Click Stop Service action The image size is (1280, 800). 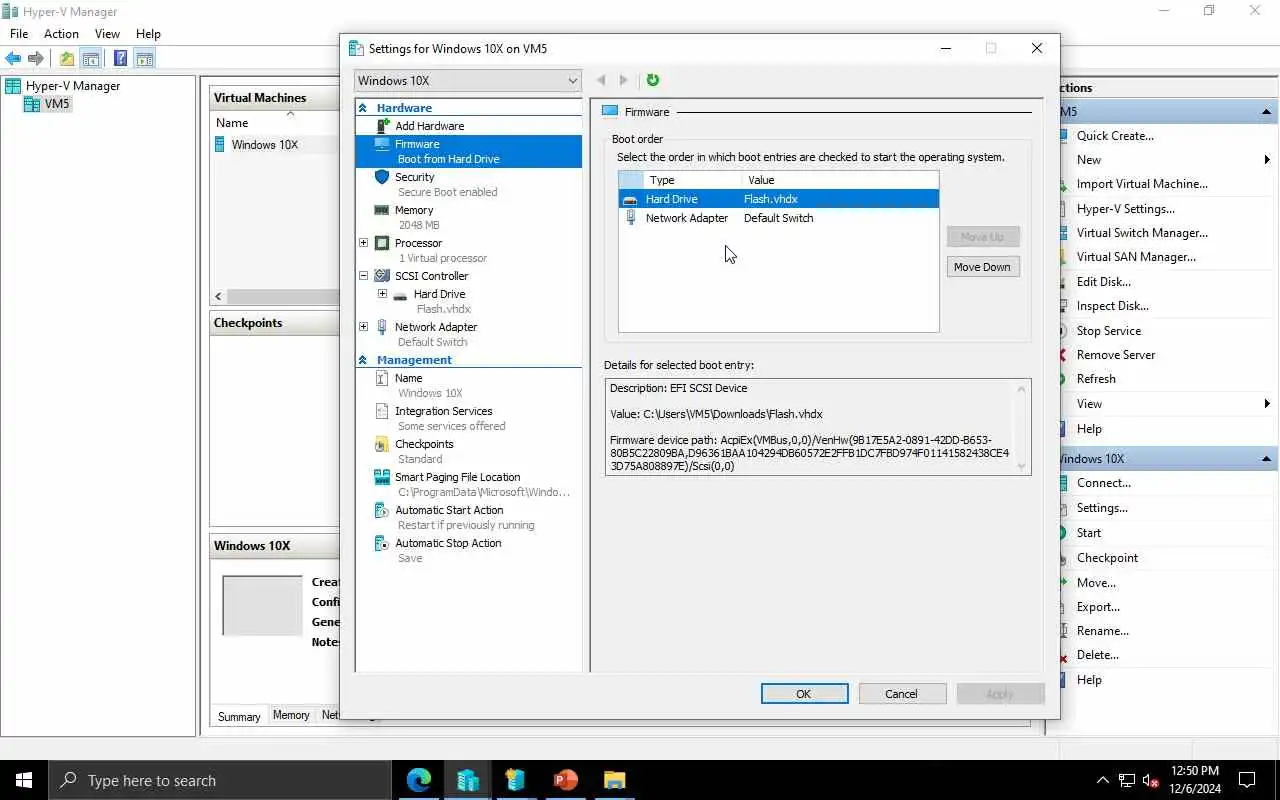(x=1108, y=331)
